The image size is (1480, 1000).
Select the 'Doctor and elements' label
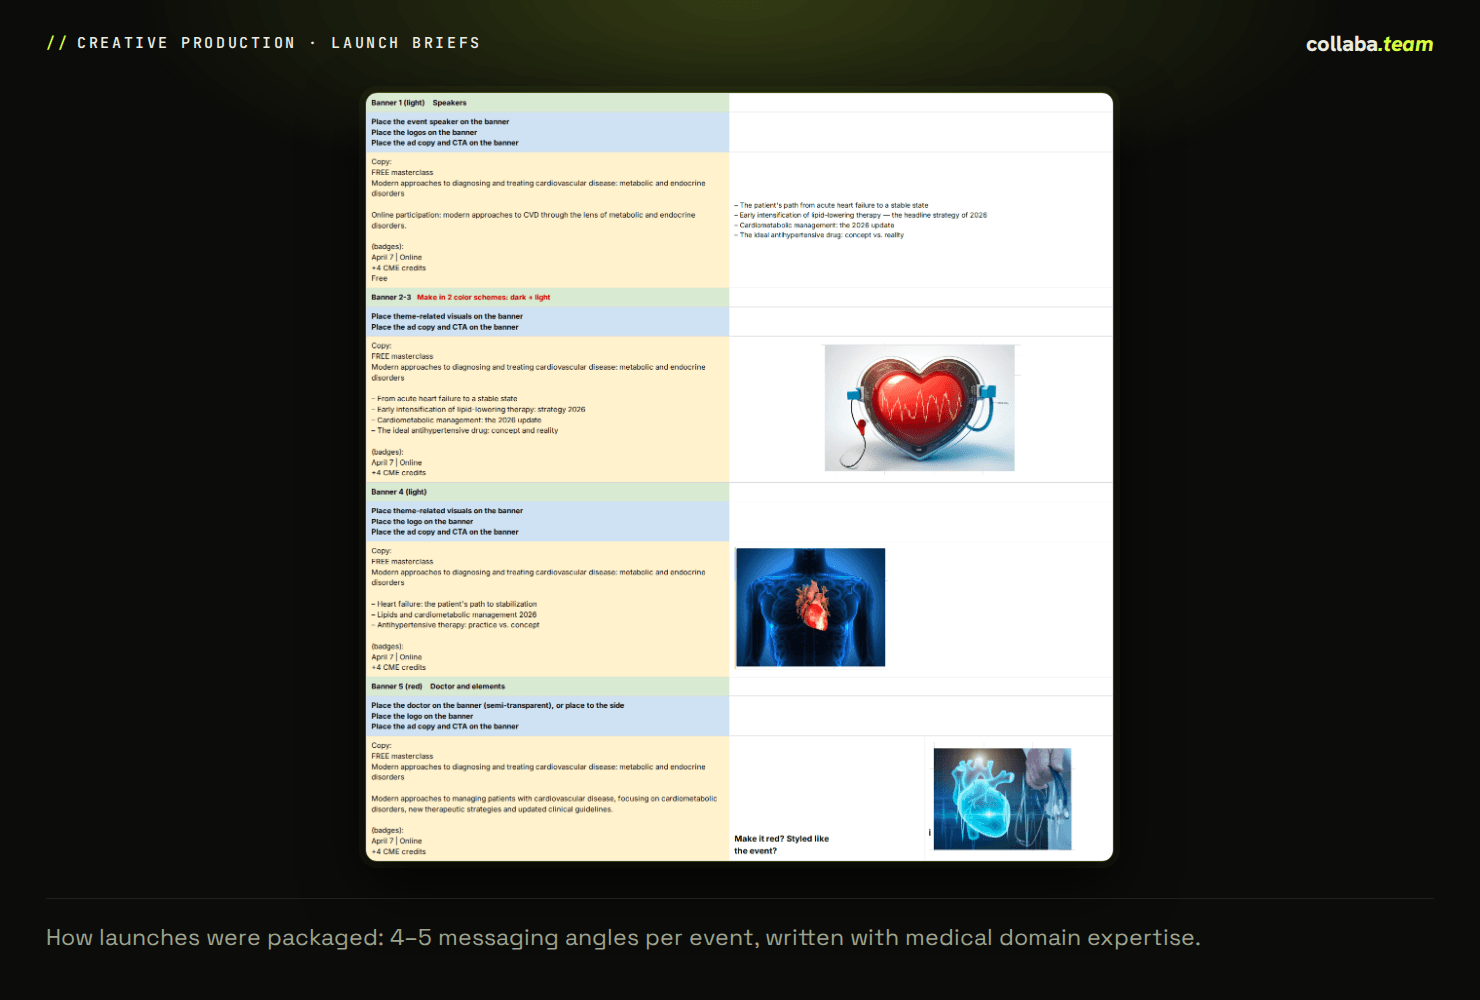click(467, 687)
